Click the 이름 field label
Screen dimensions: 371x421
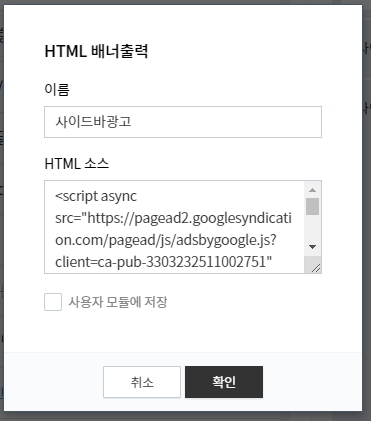(57, 89)
